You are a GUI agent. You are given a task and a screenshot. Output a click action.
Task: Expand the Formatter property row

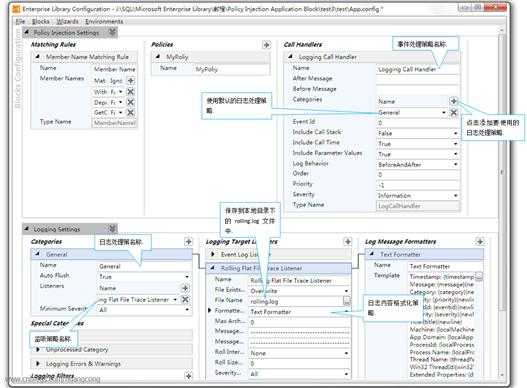210,310
